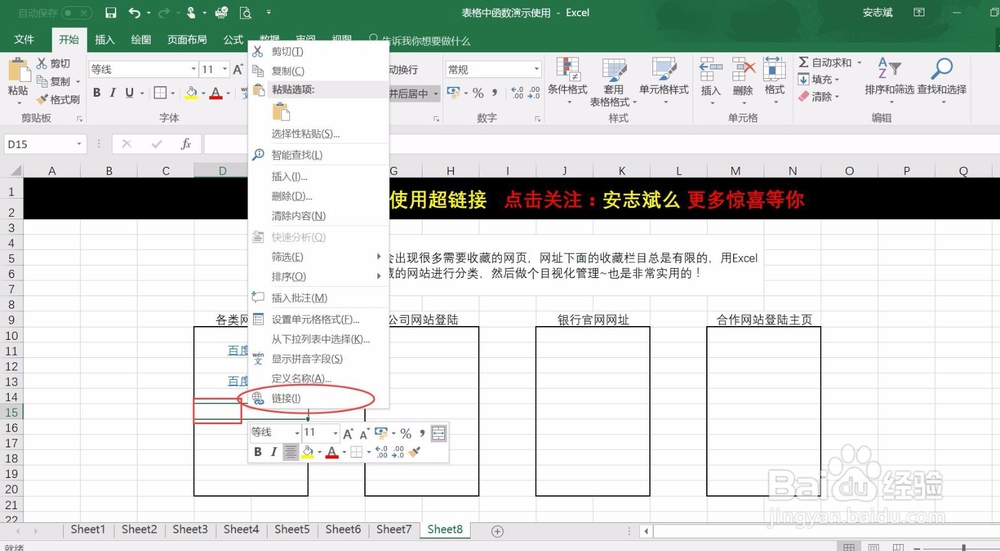
Task: Toggle Bold in ribbon font group
Action: (x=97, y=92)
